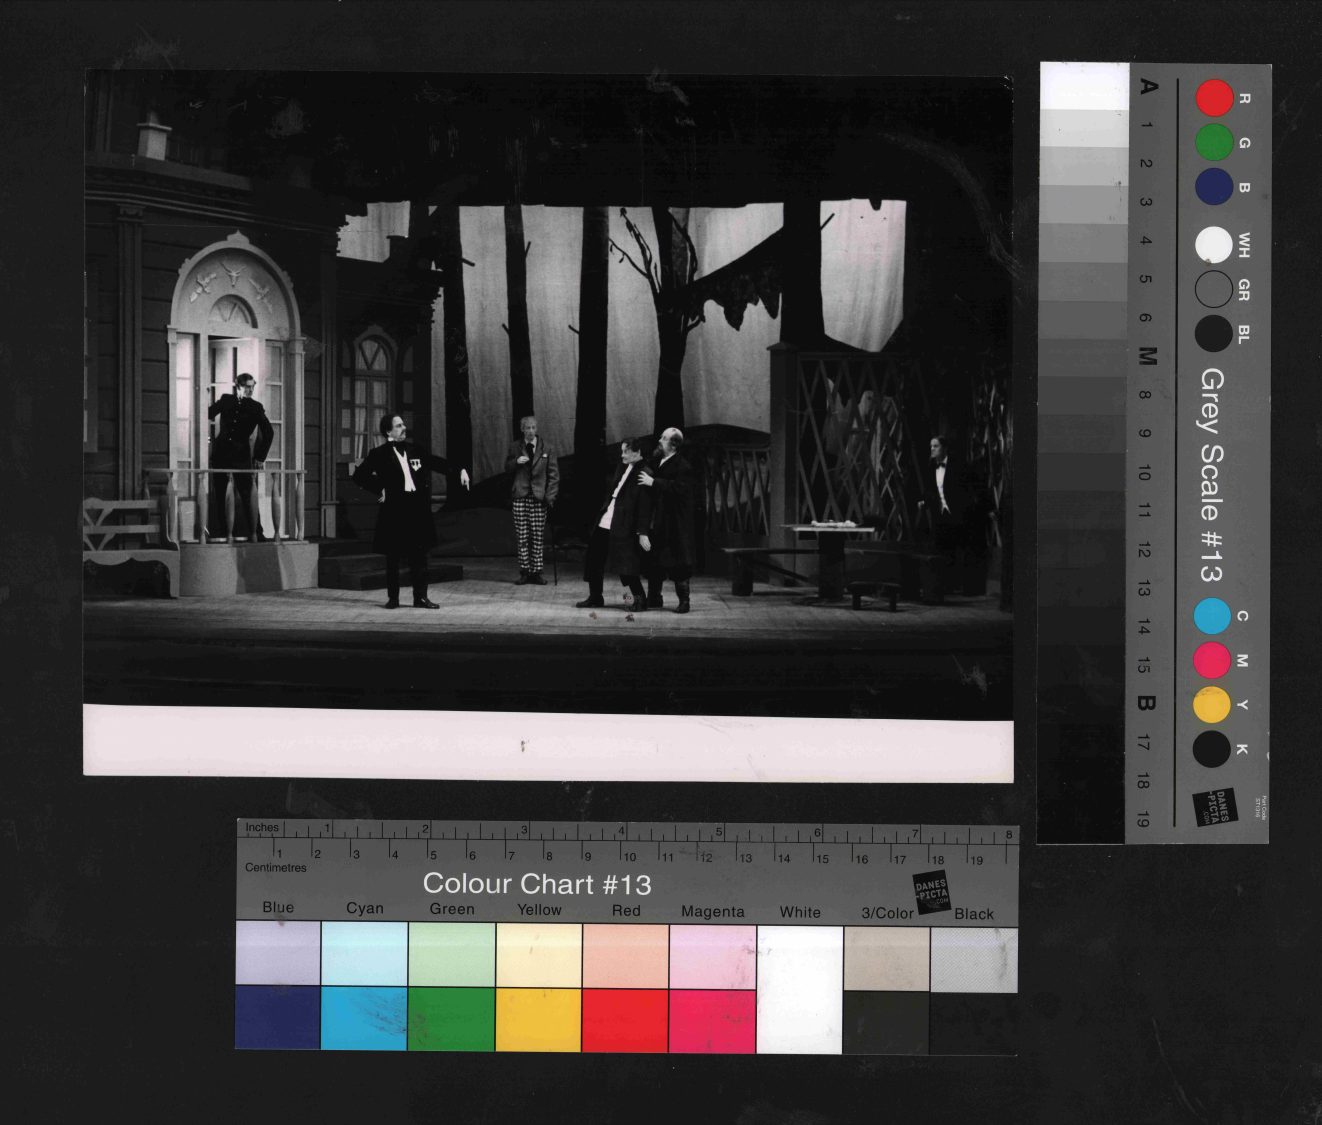Click the Danes-Picta logo on the Colour Chart
Viewport: 1322px width, 1125px height.
[931, 891]
